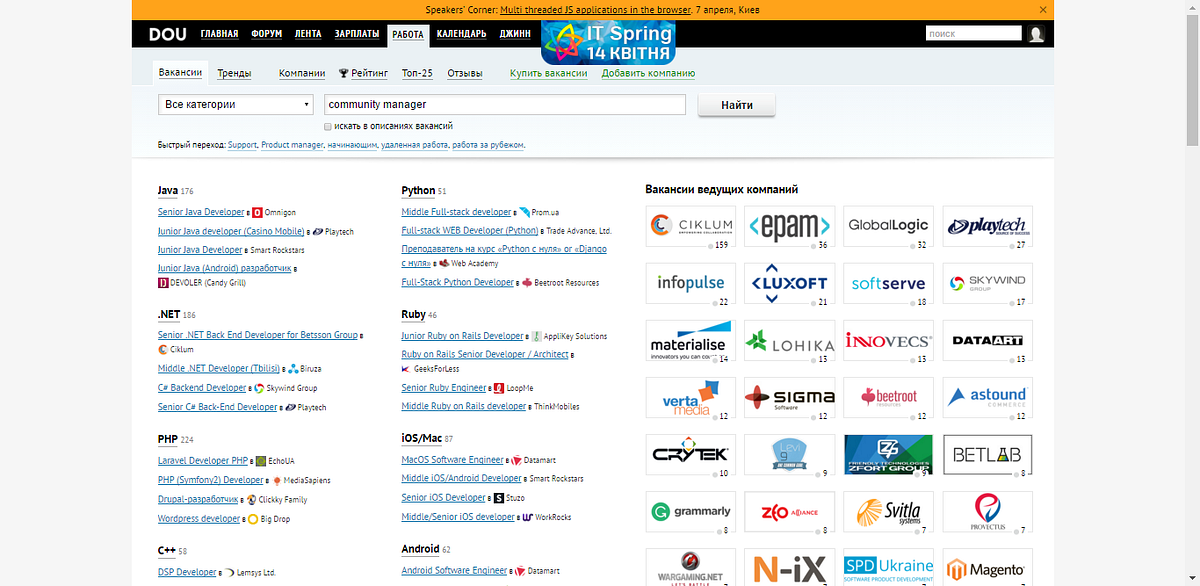Open the Laravel Developer PHP vacancy
Image resolution: width=1200 pixels, height=586 pixels.
(203, 461)
